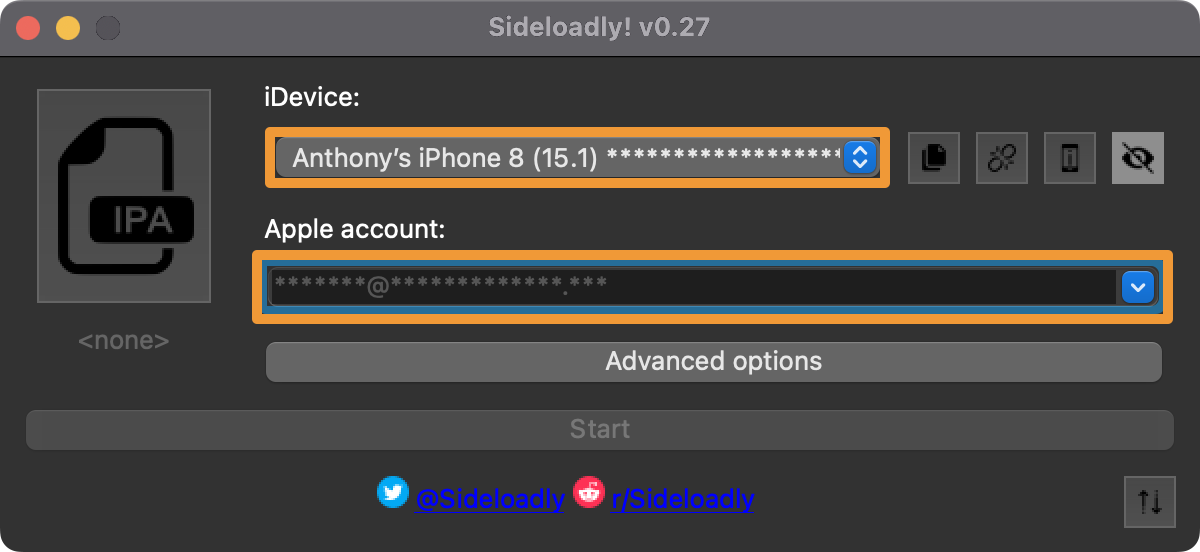Viewport: 1200px width, 552px height.
Task: Visit the r/Sideloadly Reddit link
Action: [x=682, y=499]
